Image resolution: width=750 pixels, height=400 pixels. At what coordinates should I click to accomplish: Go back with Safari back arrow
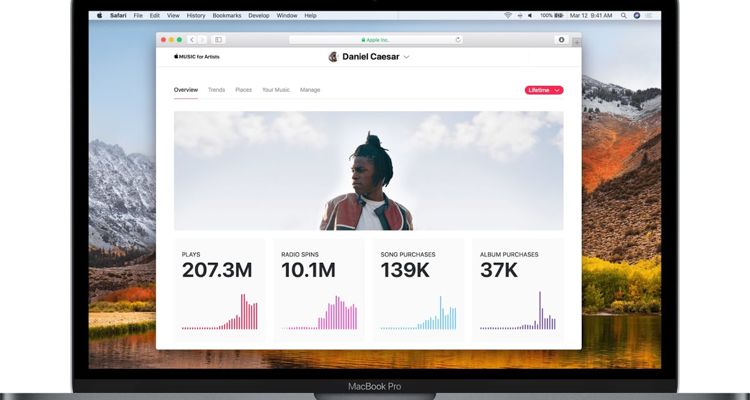click(x=192, y=40)
